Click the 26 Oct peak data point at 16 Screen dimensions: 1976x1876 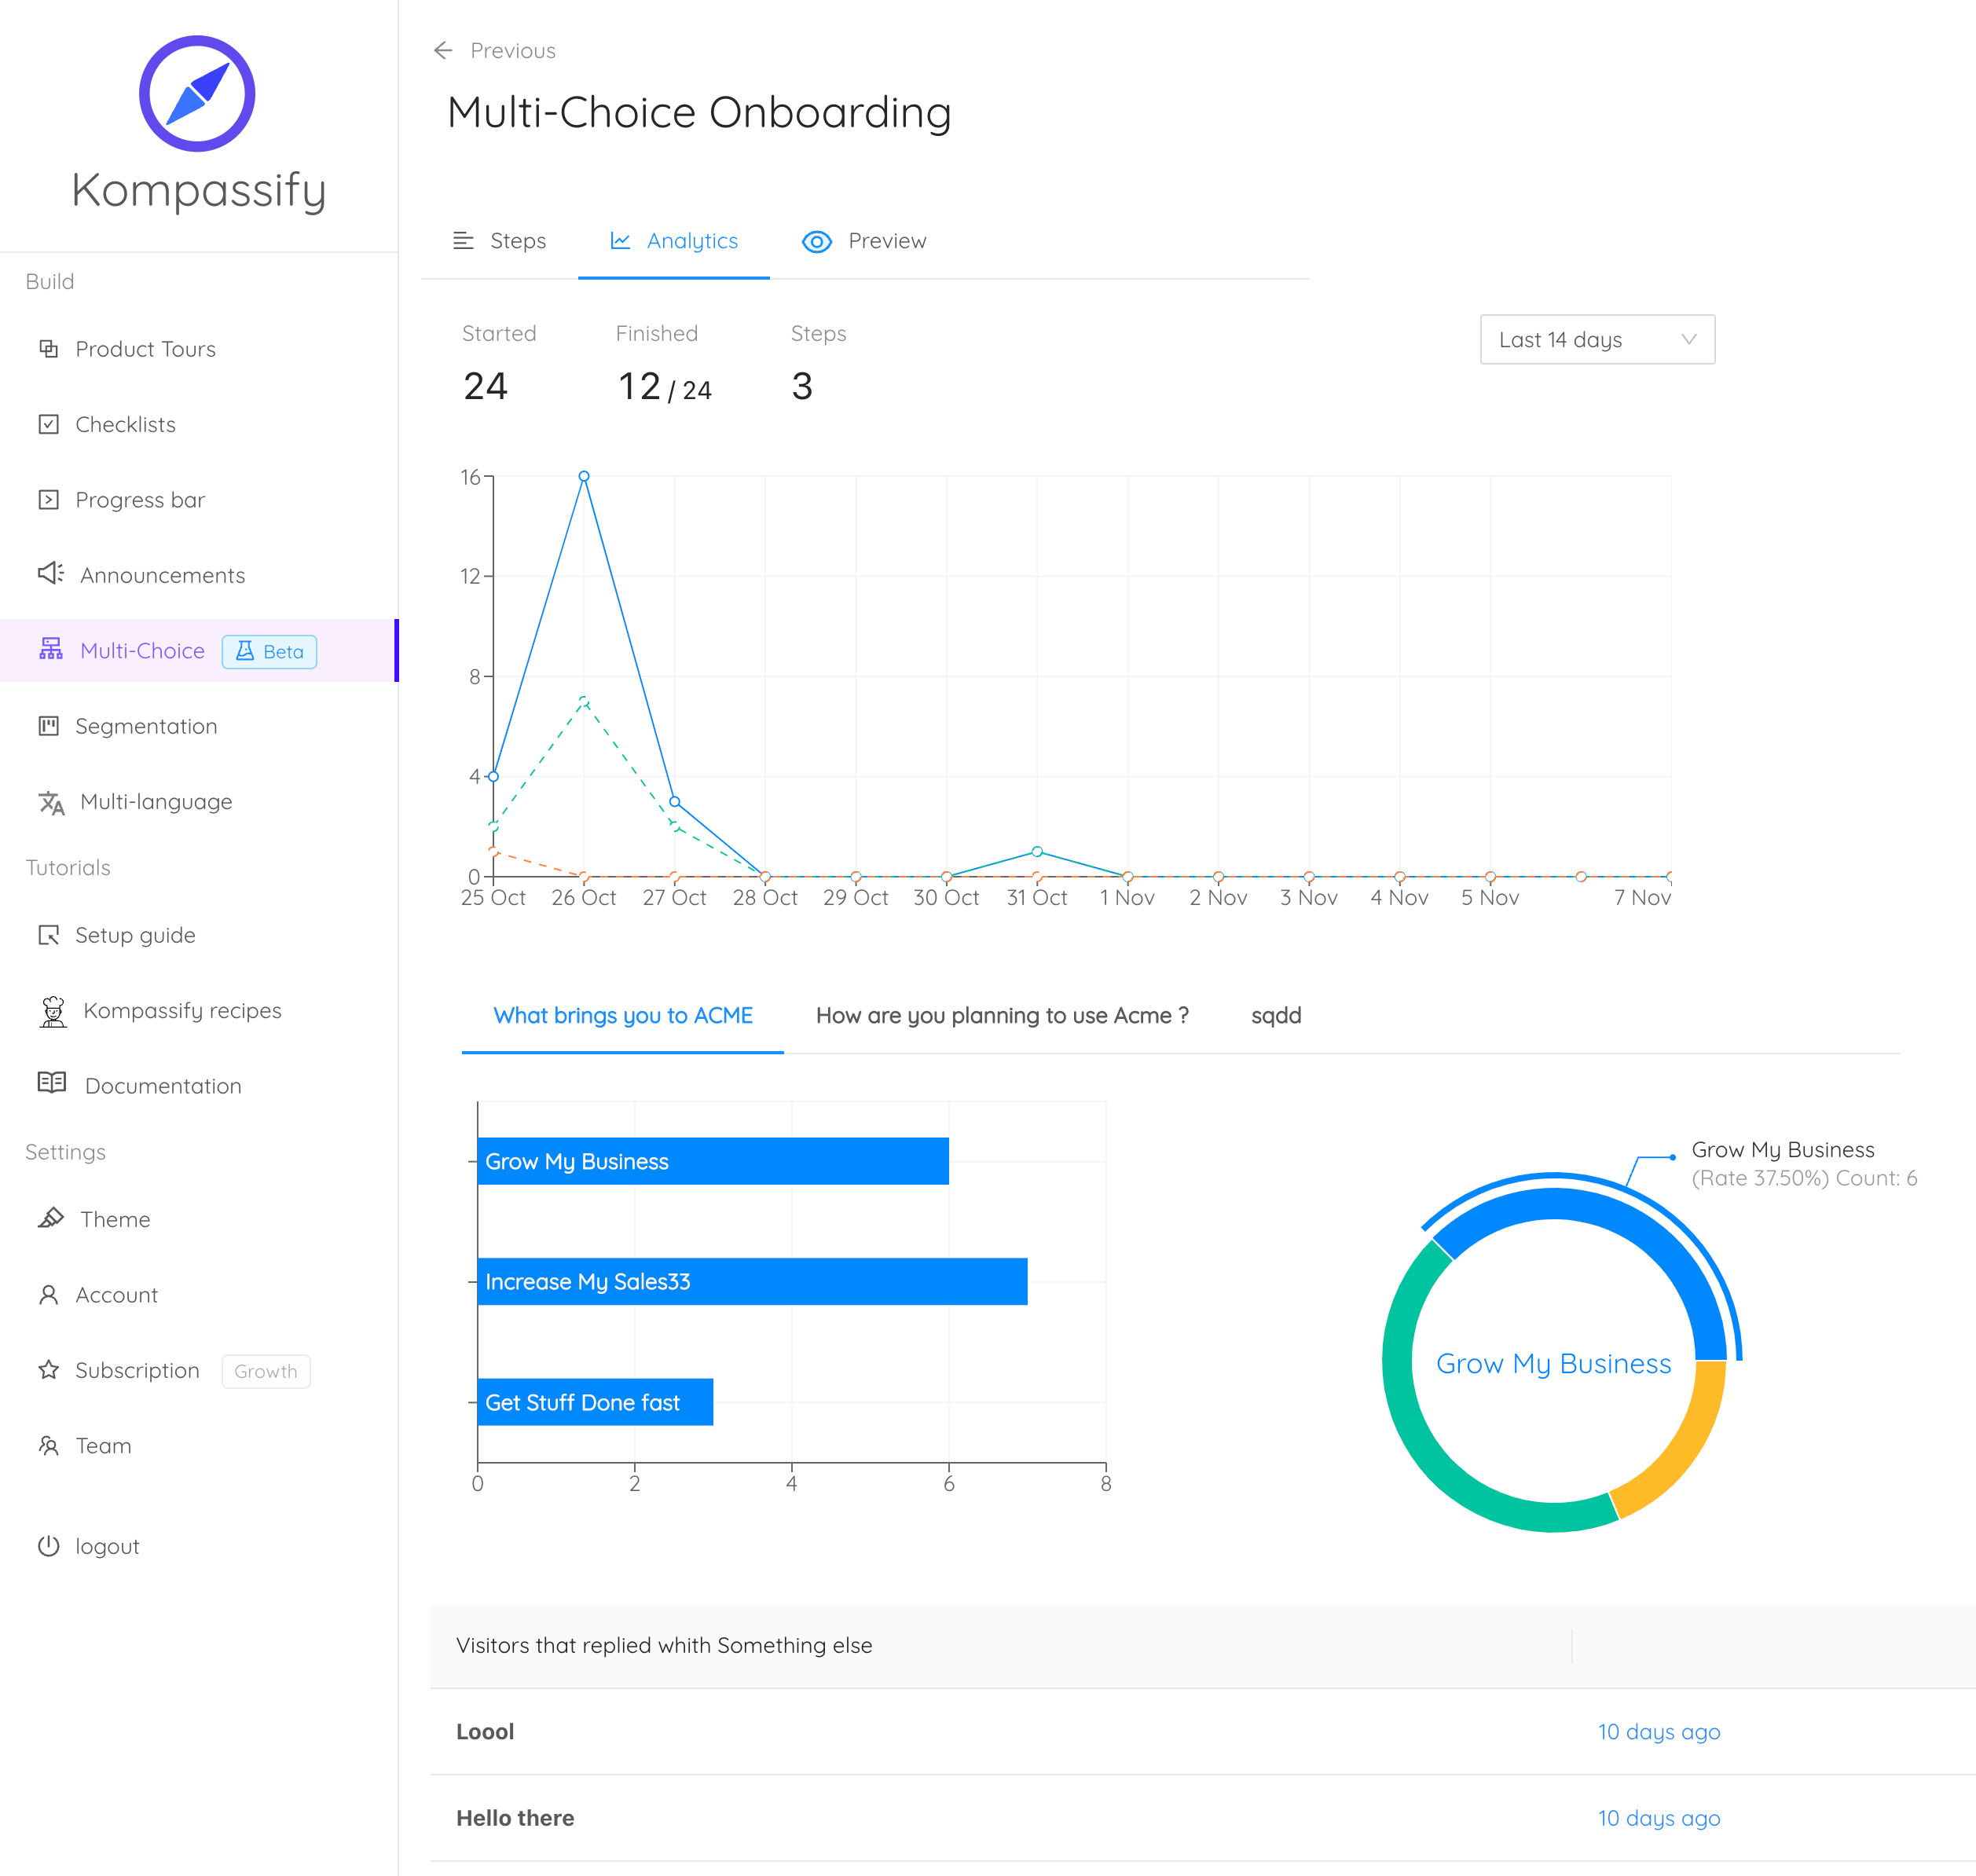click(584, 476)
